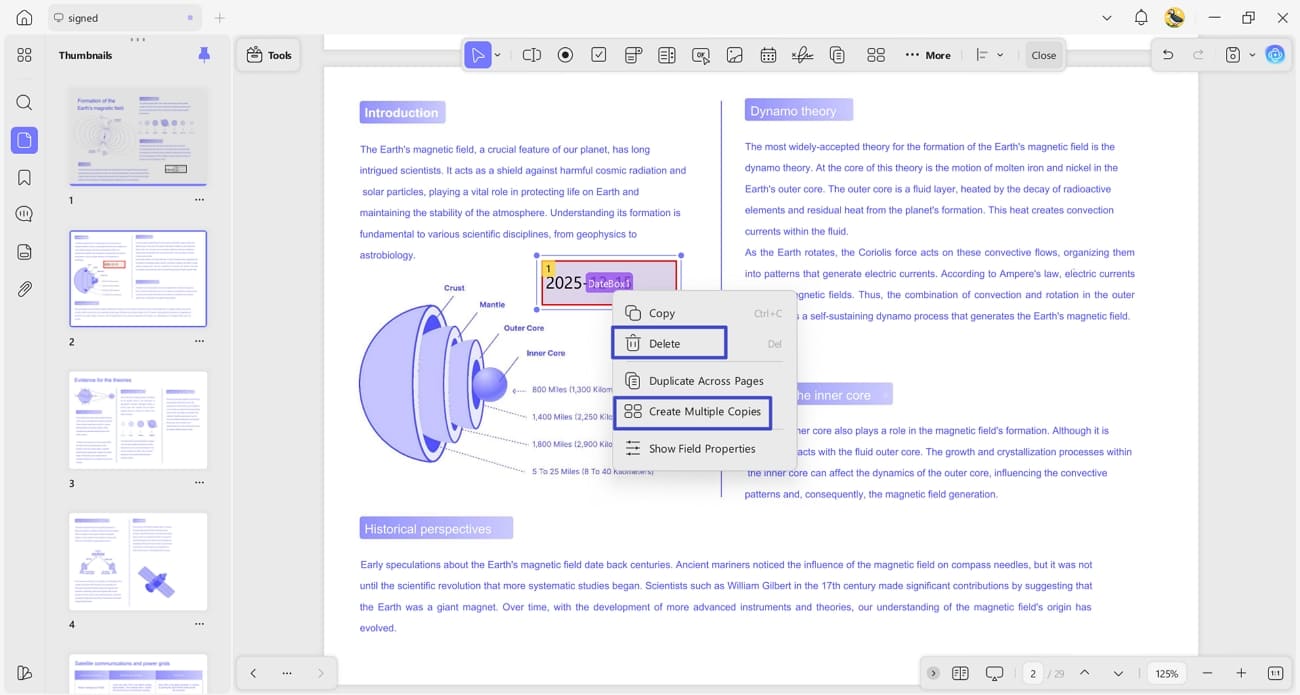
Task: Click the duplicate across pages toolbar icon
Action: tap(837, 55)
